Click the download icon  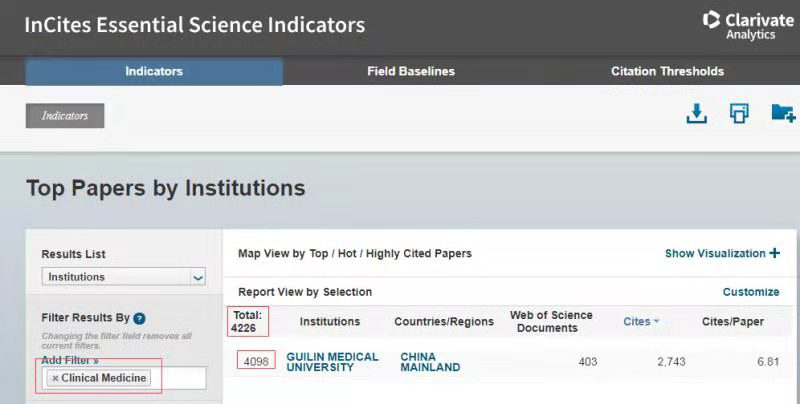696,113
